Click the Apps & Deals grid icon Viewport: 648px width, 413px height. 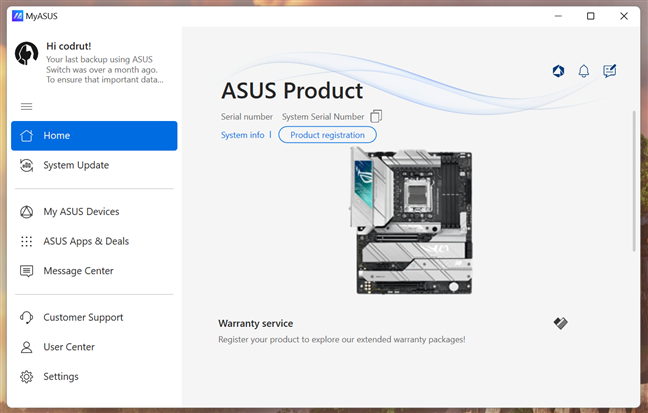26,241
